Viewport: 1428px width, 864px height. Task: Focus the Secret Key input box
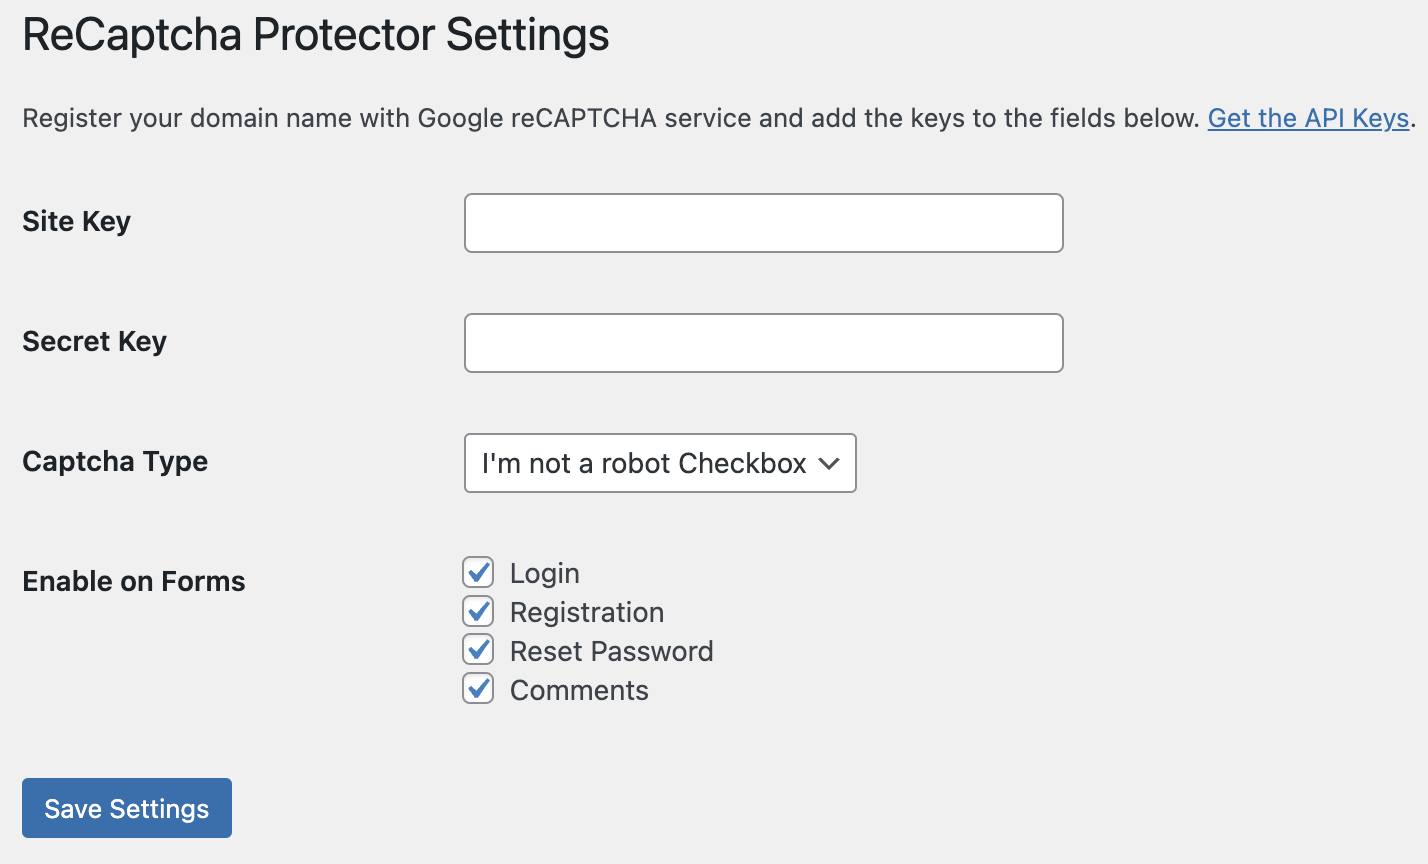(763, 343)
